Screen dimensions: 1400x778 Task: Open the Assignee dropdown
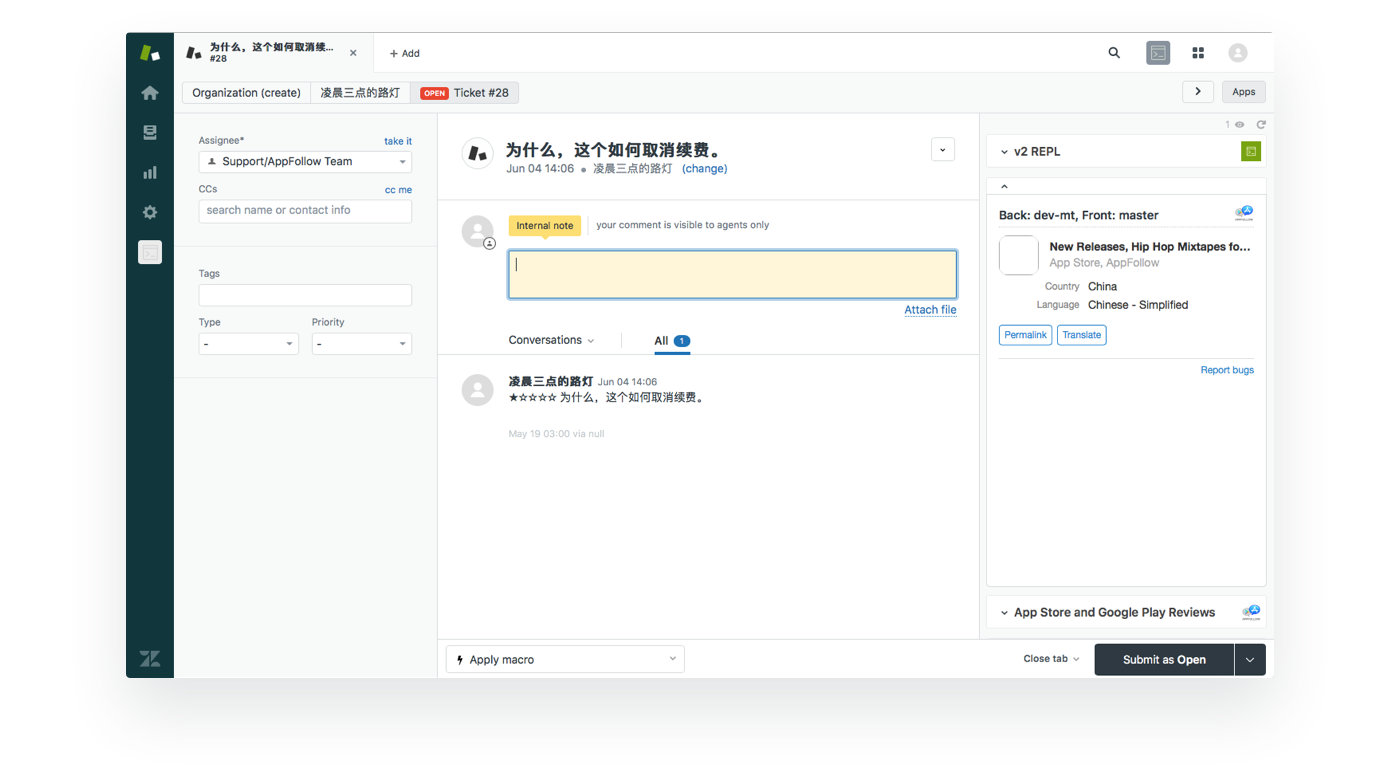point(305,162)
